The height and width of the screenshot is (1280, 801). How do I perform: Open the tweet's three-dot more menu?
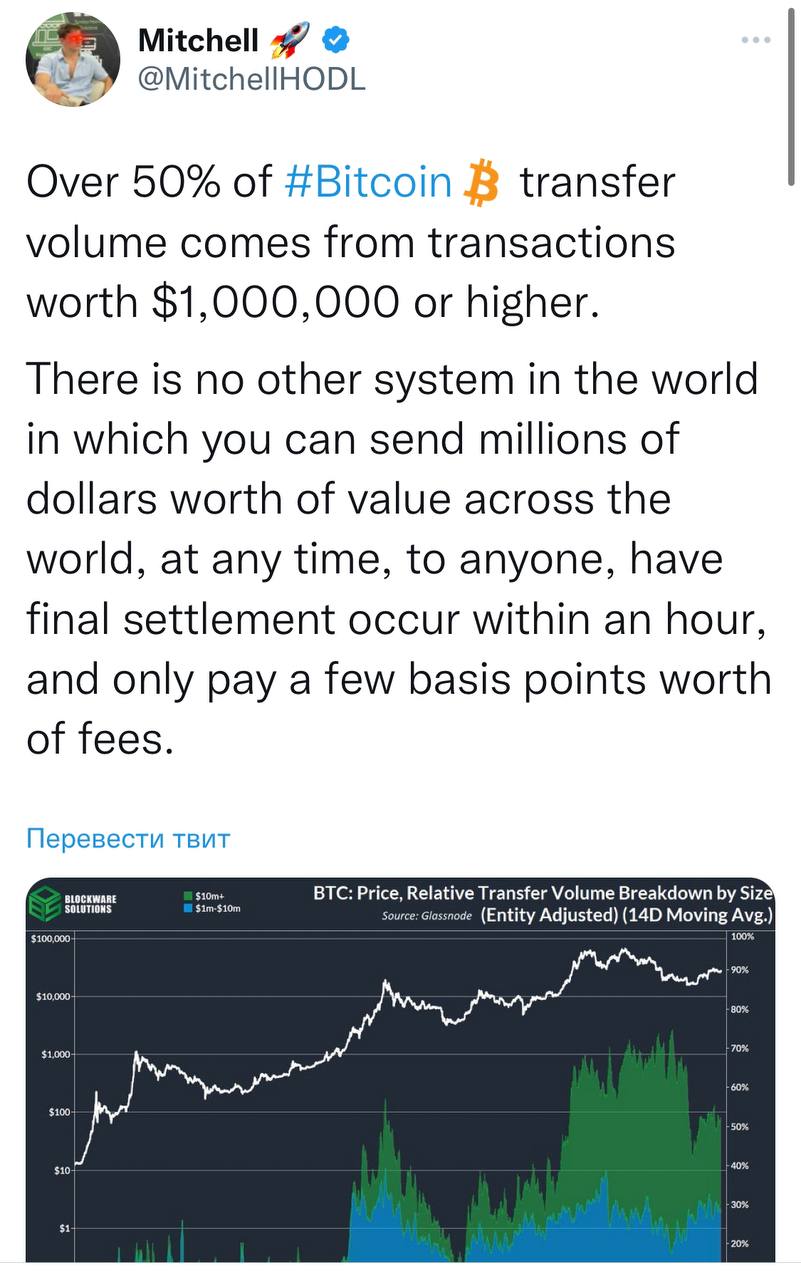755,40
